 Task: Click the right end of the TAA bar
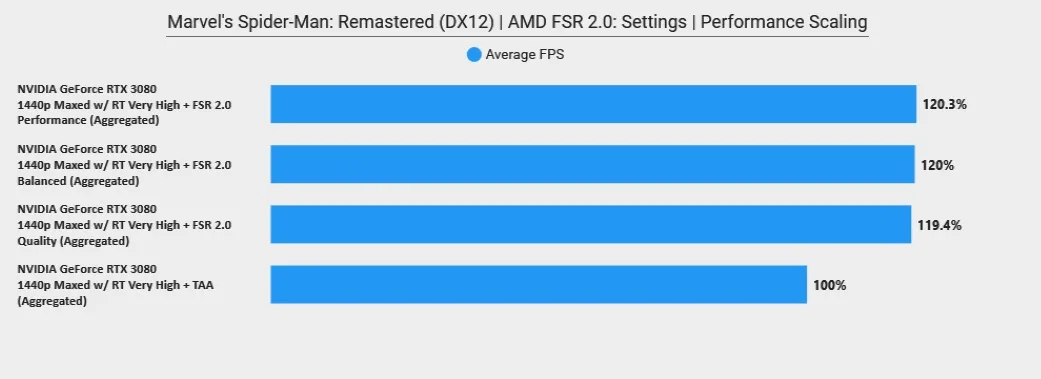[x=803, y=285]
